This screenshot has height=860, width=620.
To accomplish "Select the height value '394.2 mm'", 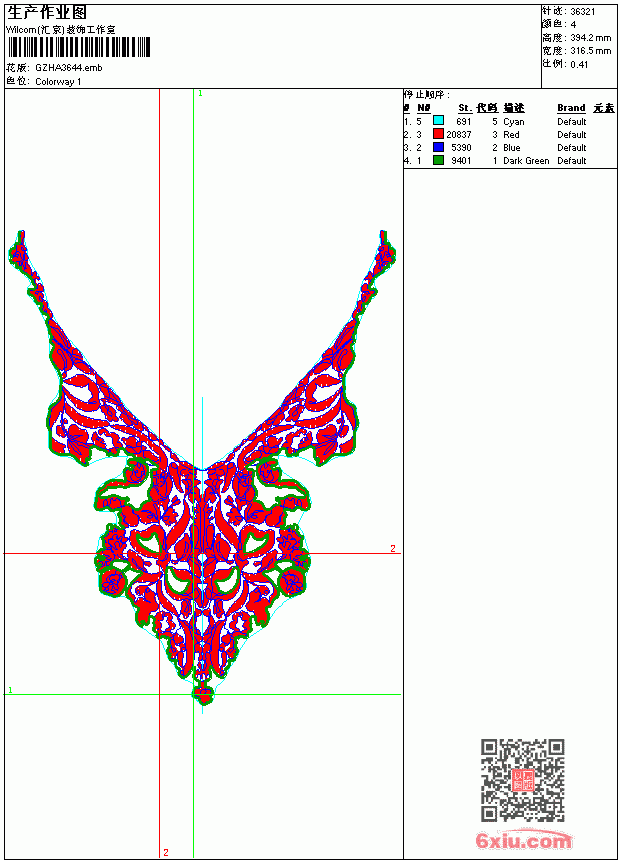I will point(590,38).
